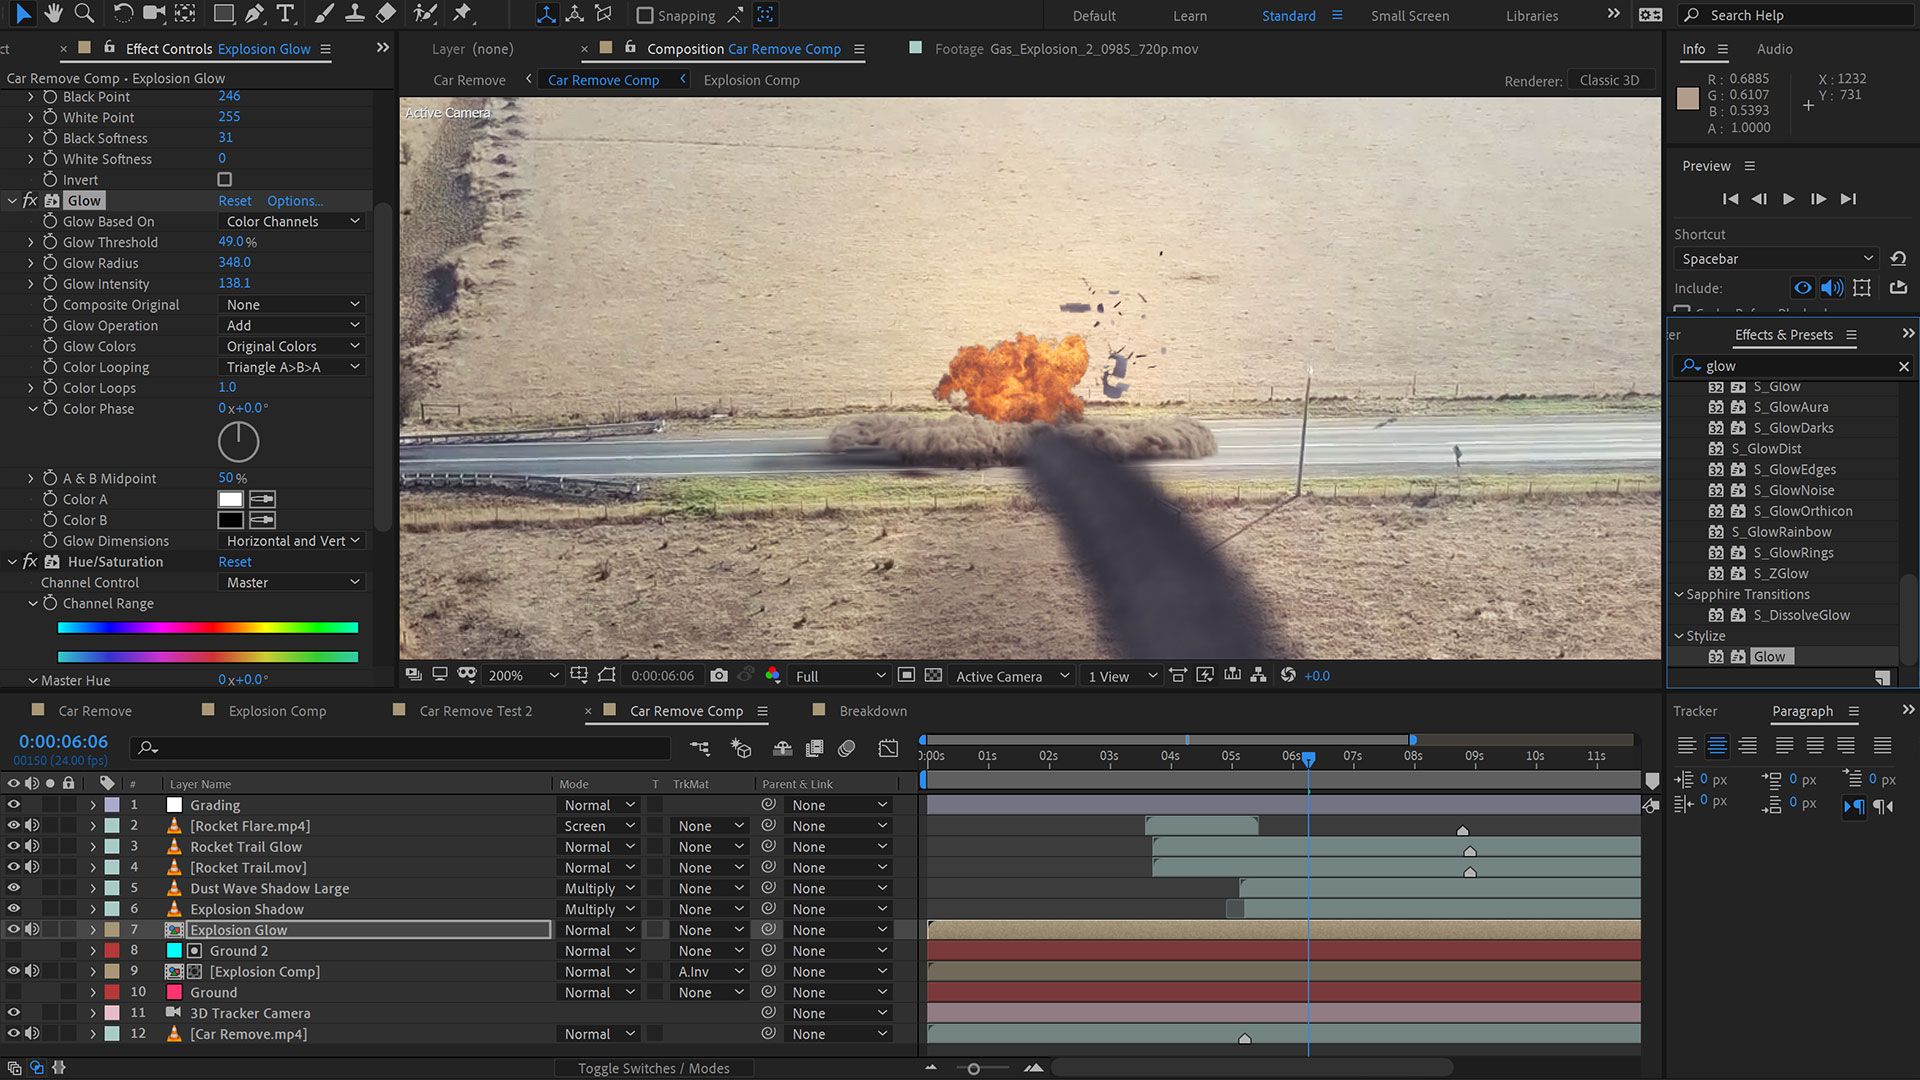Click the Color A white swatch

tap(230, 499)
